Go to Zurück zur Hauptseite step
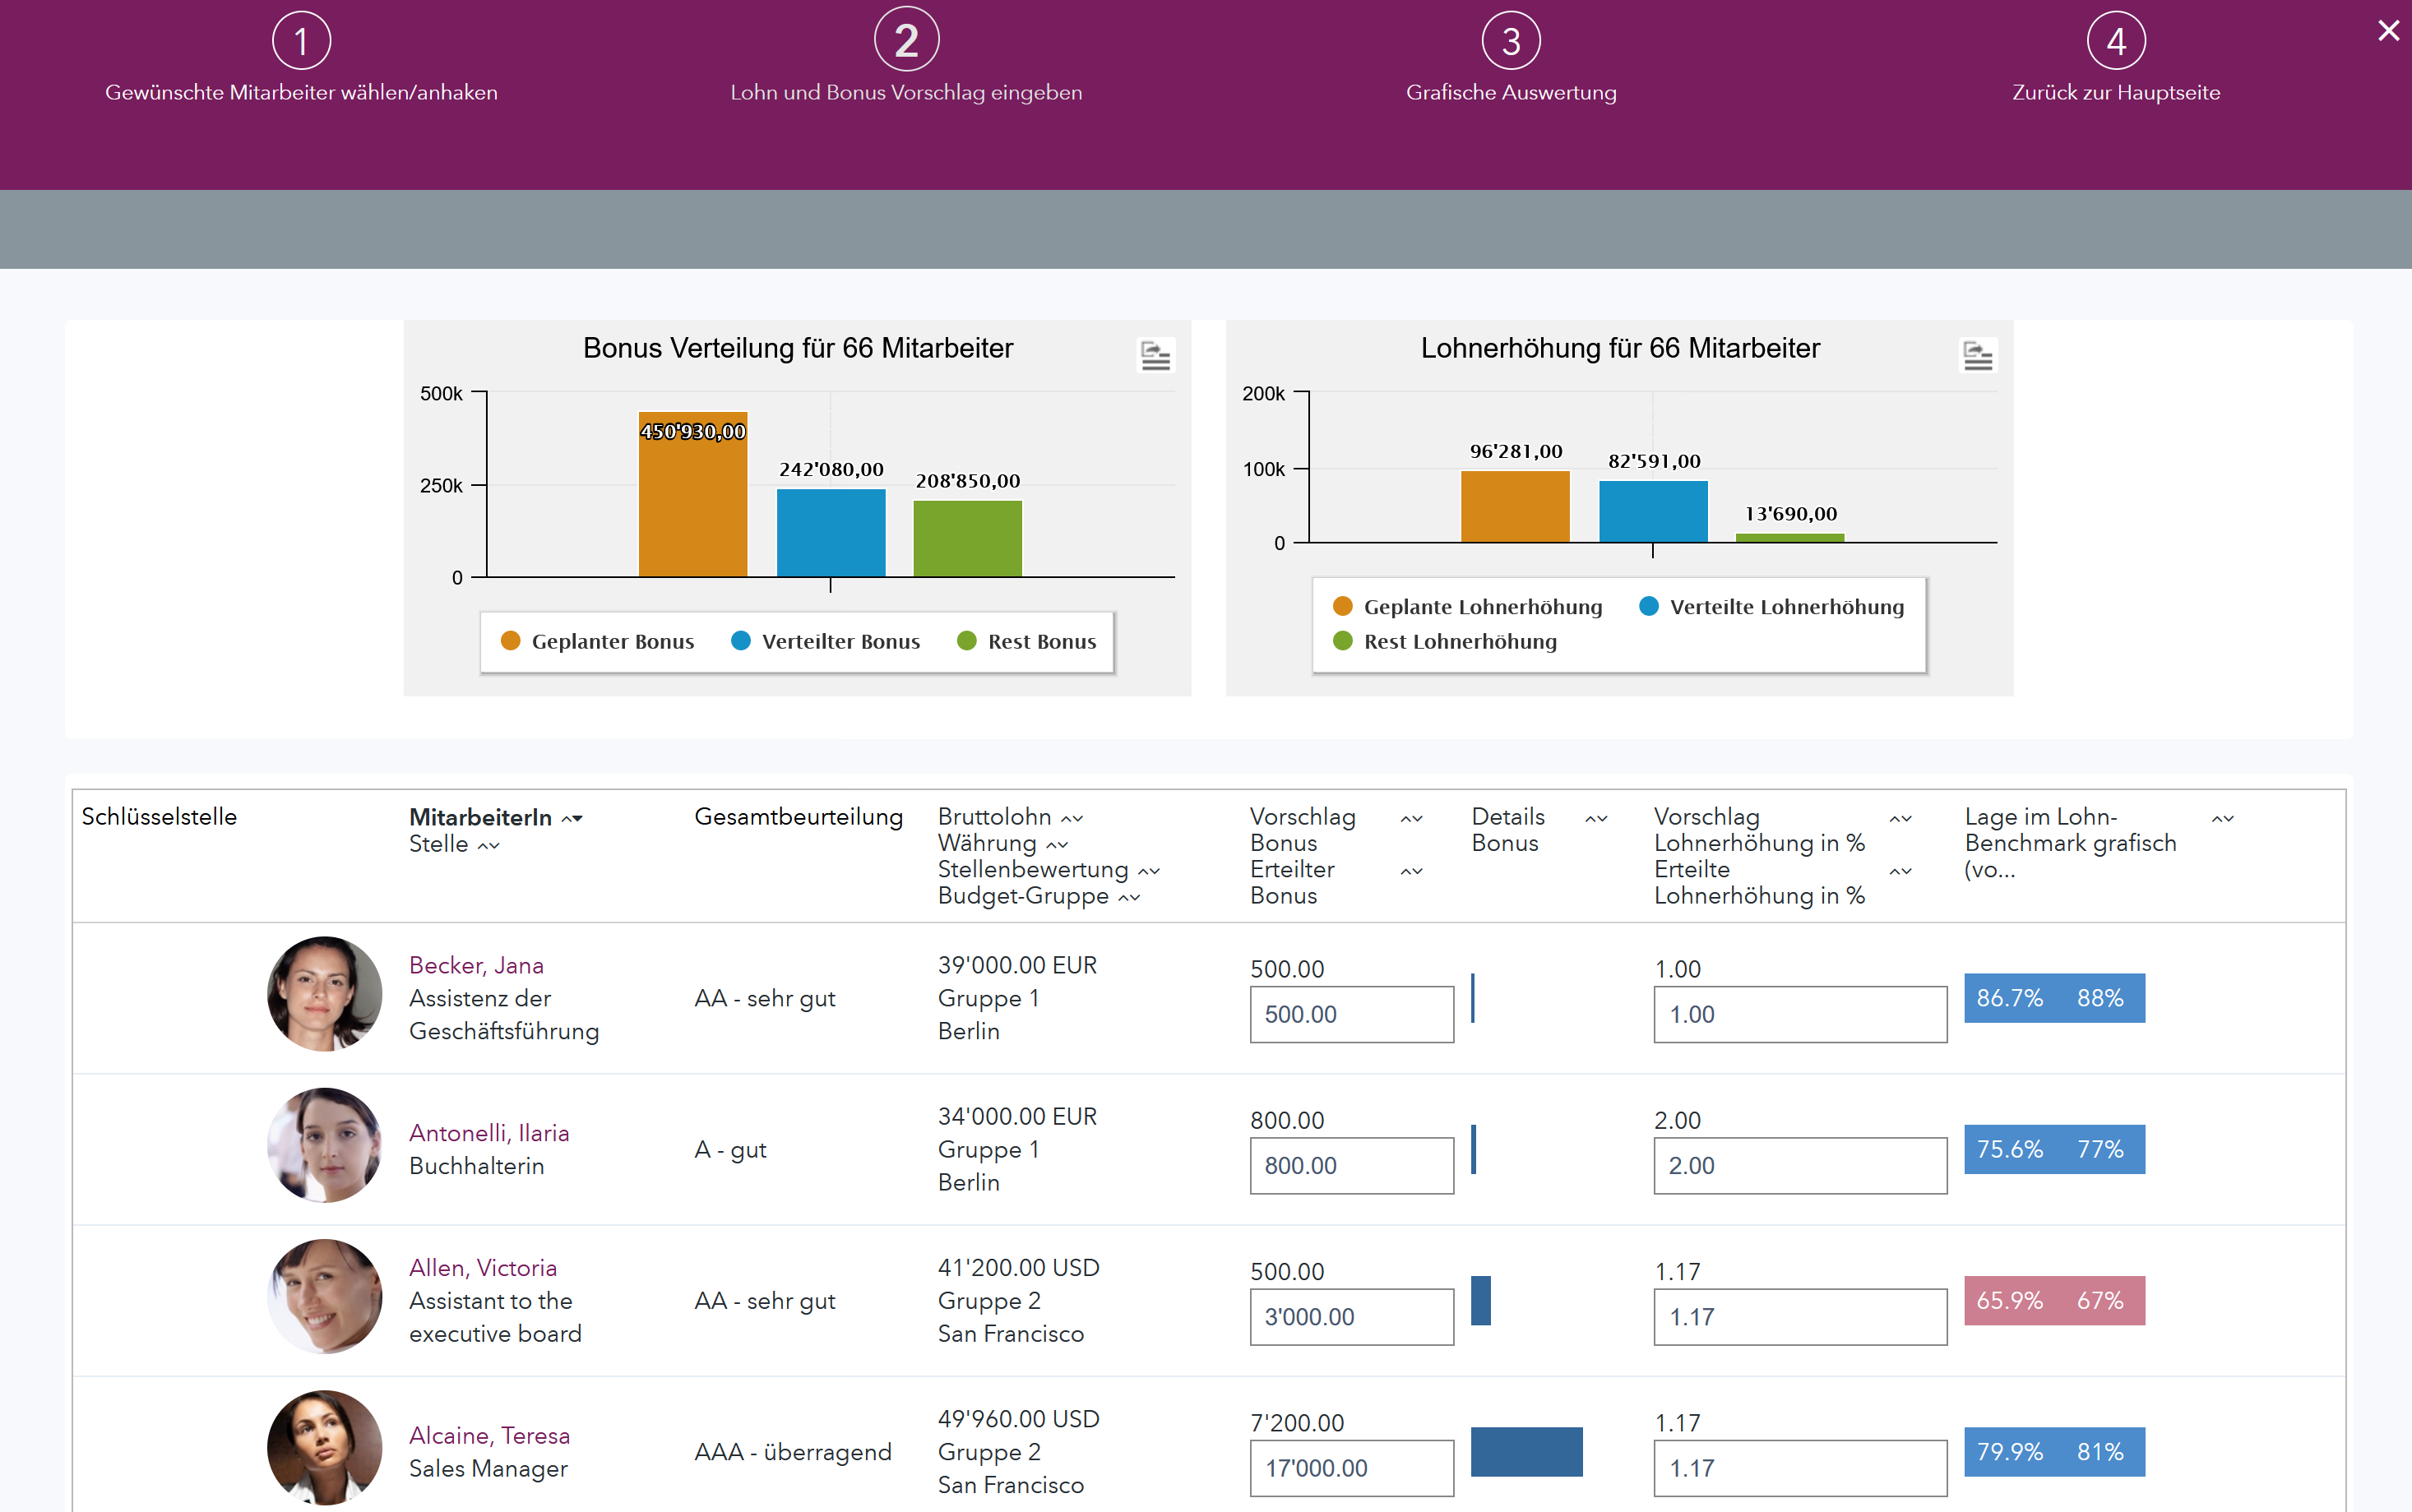 pos(2116,92)
